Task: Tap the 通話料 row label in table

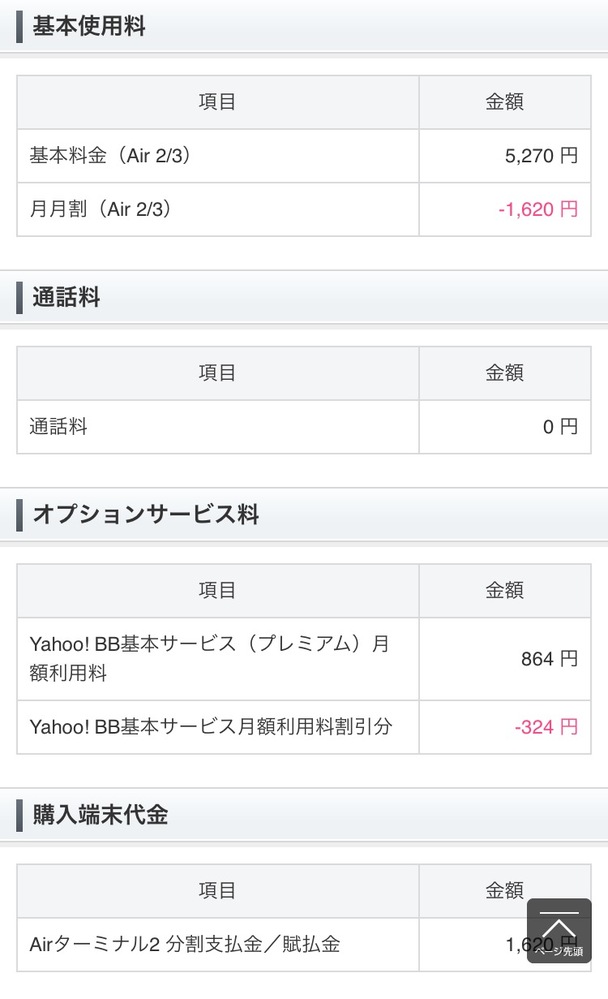Action: tap(59, 427)
